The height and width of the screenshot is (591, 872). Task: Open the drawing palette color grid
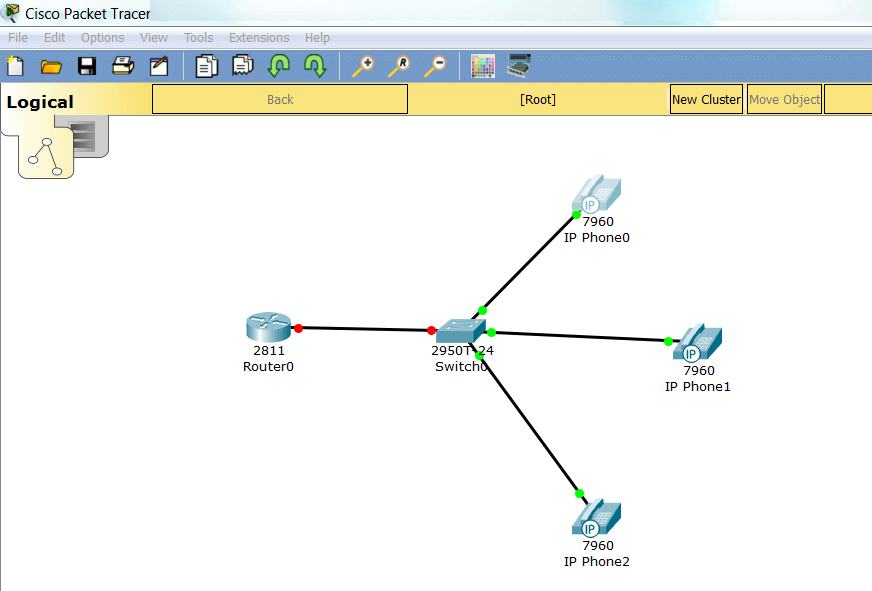[x=483, y=67]
